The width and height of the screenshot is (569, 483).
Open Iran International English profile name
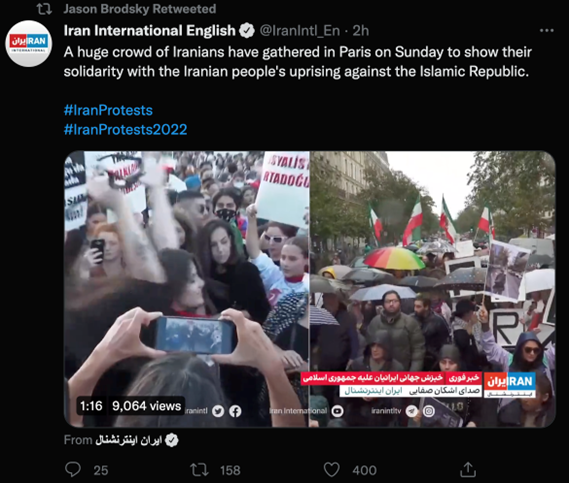point(150,31)
